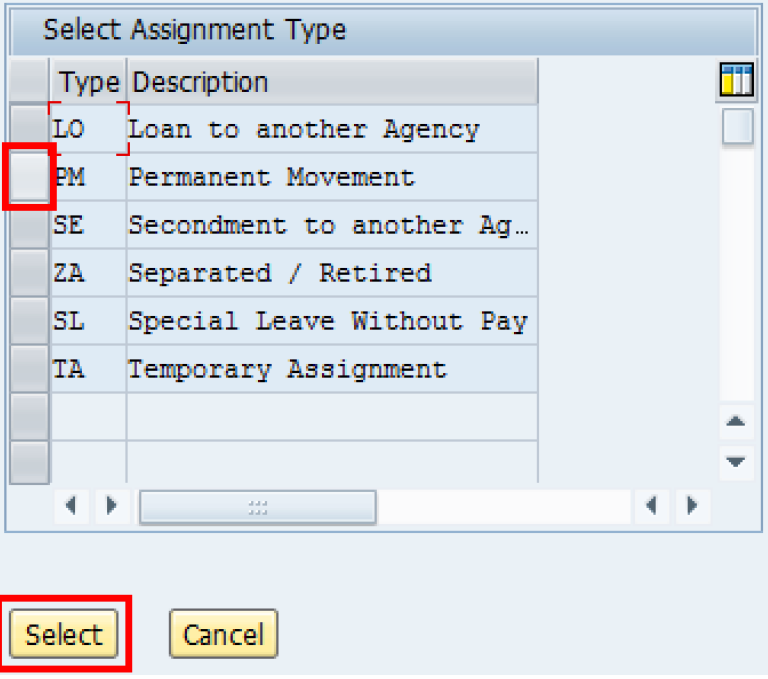Click the left horizontal scroll left arrow
768x679 pixels.
(70, 506)
